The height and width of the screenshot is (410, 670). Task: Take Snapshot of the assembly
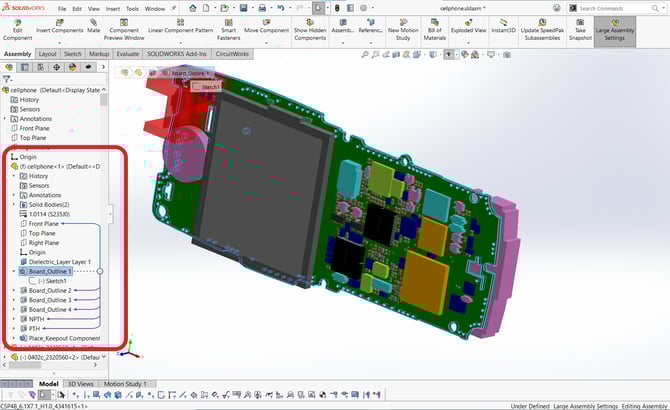580,30
